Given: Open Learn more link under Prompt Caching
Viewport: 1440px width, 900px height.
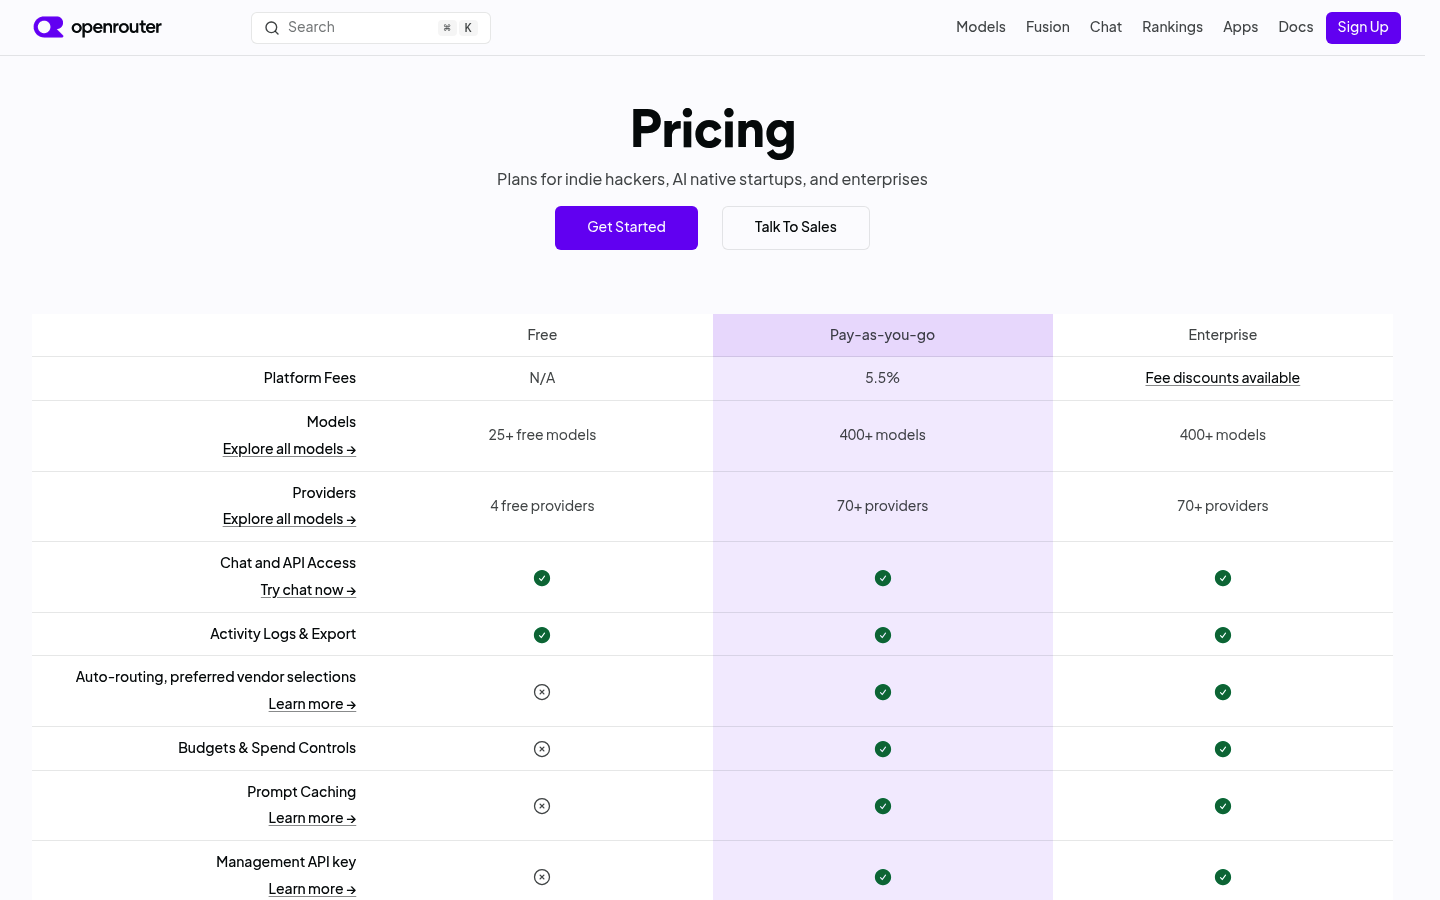Looking at the screenshot, I should (x=312, y=818).
